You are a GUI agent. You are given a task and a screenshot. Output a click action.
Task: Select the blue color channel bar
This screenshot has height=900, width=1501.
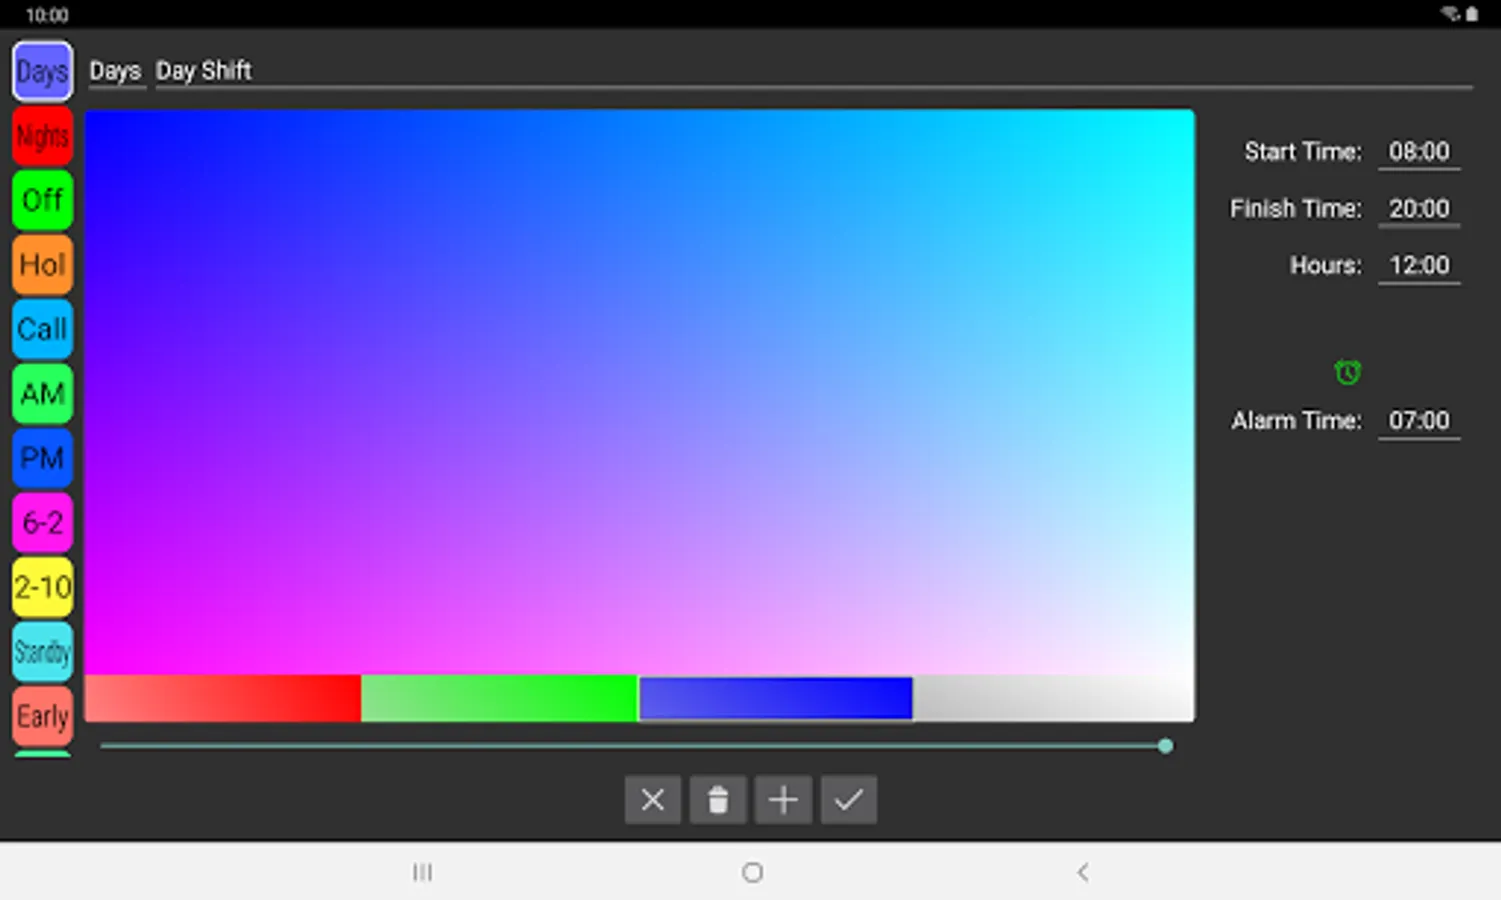pyautogui.click(x=776, y=698)
